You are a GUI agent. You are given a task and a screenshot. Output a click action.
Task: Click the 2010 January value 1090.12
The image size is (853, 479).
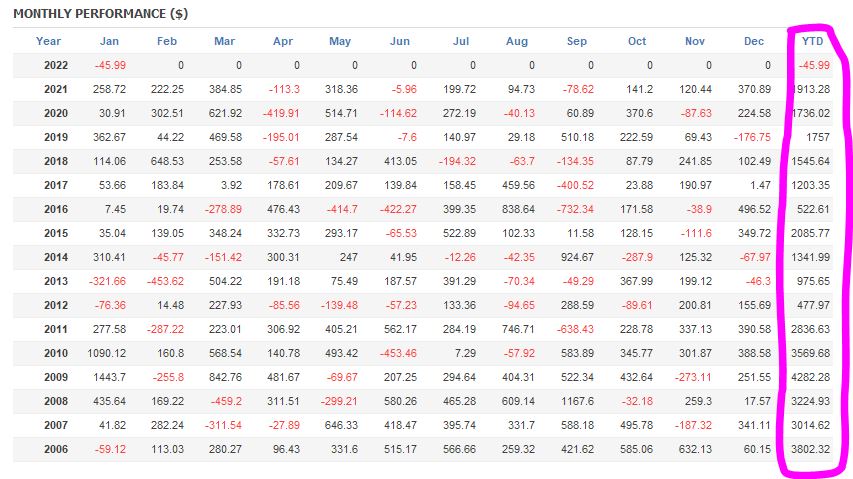(x=105, y=352)
